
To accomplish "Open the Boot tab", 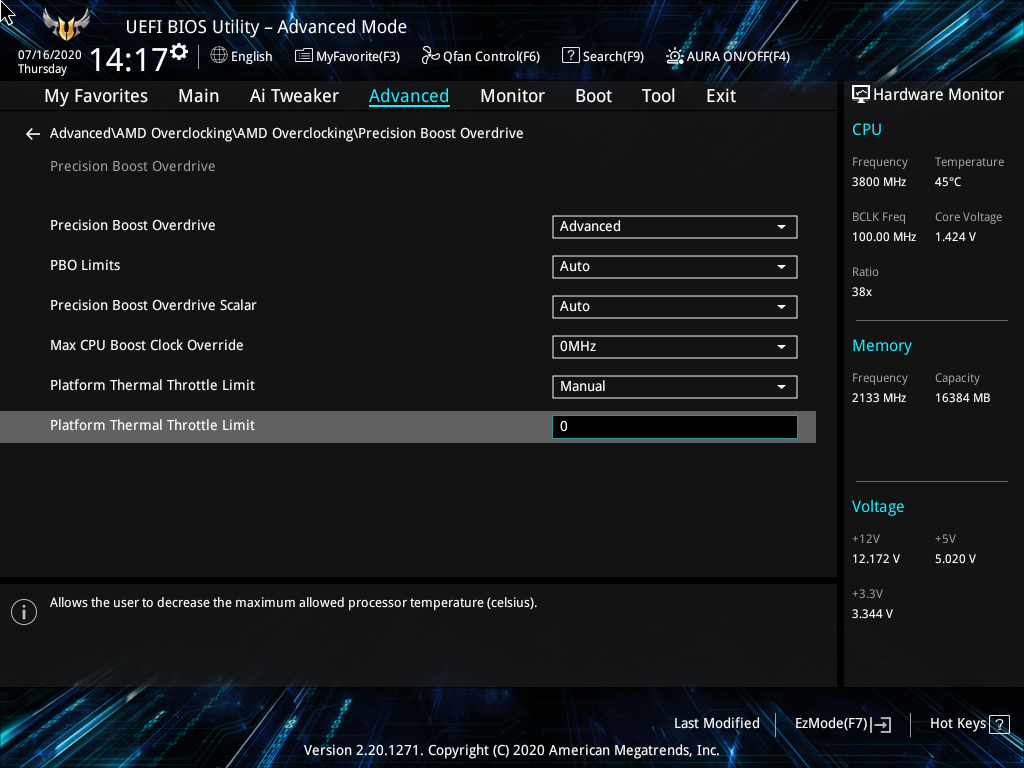I will 593,96.
